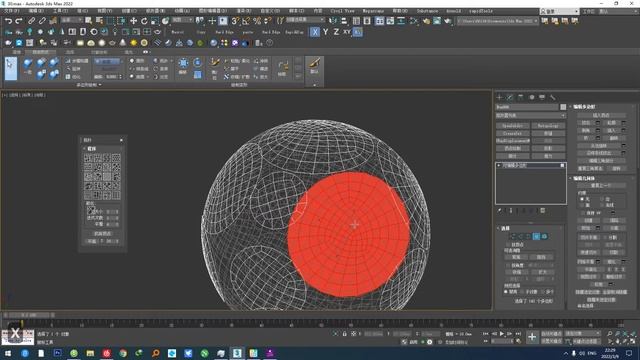The width and height of the screenshot is (640, 360).
Task: Toggle the 3D Snaps button
Action: click(x=235, y=20)
